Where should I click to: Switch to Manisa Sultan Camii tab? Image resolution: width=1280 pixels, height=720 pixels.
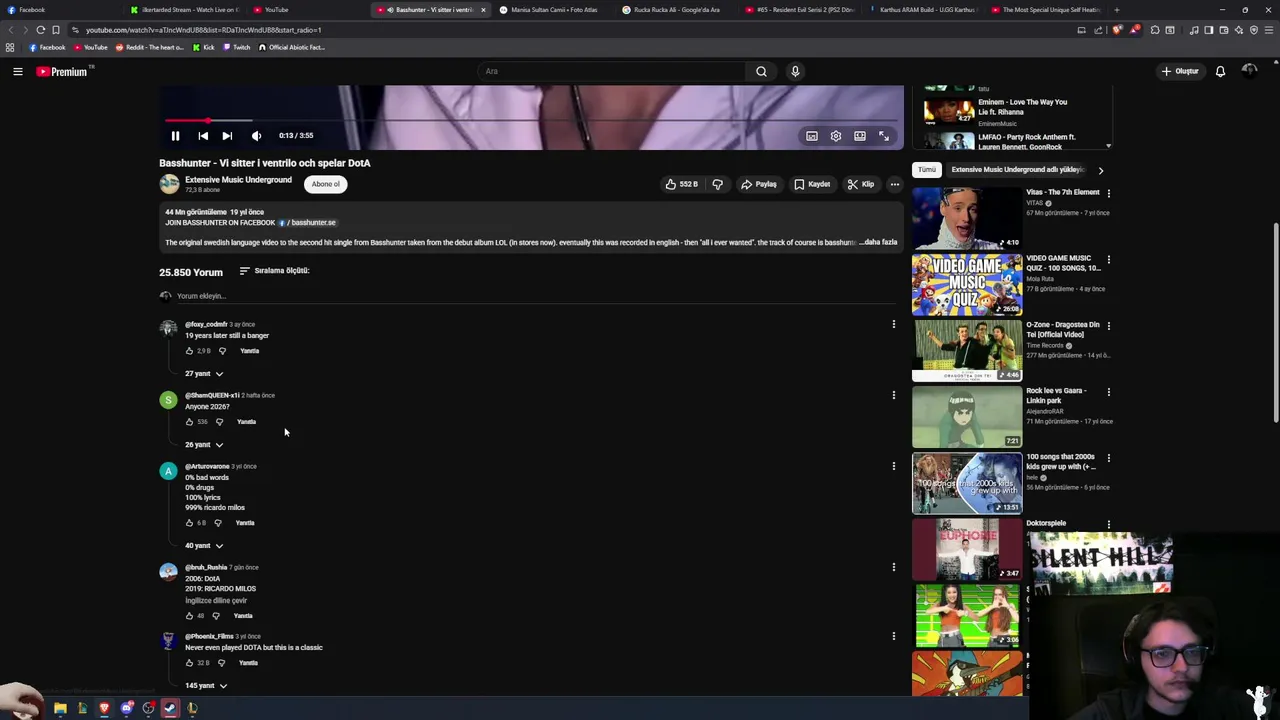(554, 10)
